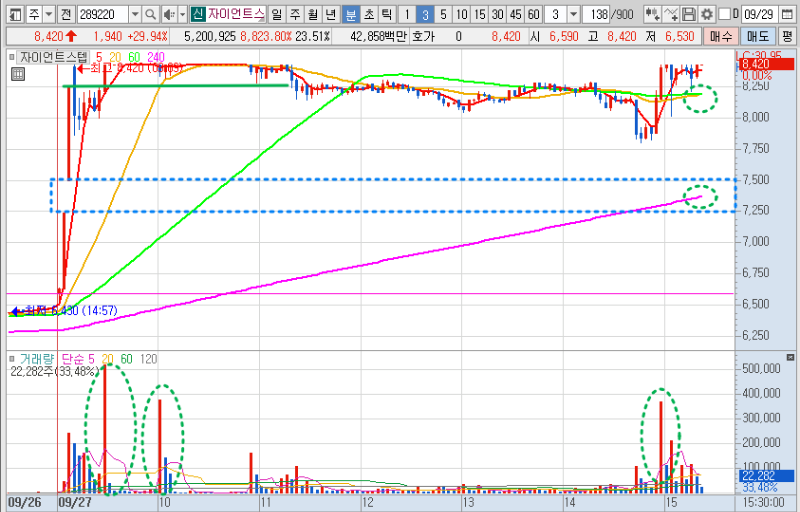Image resolution: width=800 pixels, height=512 pixels.
Task: Switch to yearly chart 년
Action: [331, 14]
